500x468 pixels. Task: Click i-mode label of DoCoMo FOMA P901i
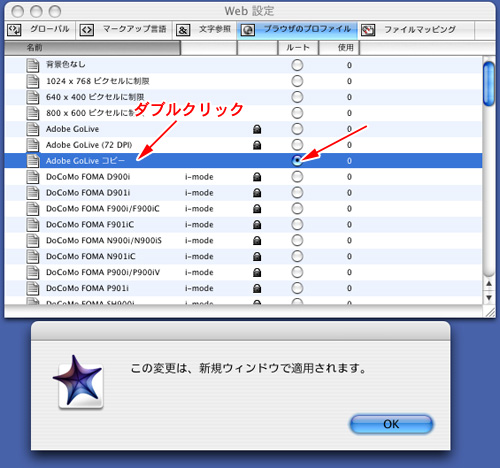click(x=199, y=288)
